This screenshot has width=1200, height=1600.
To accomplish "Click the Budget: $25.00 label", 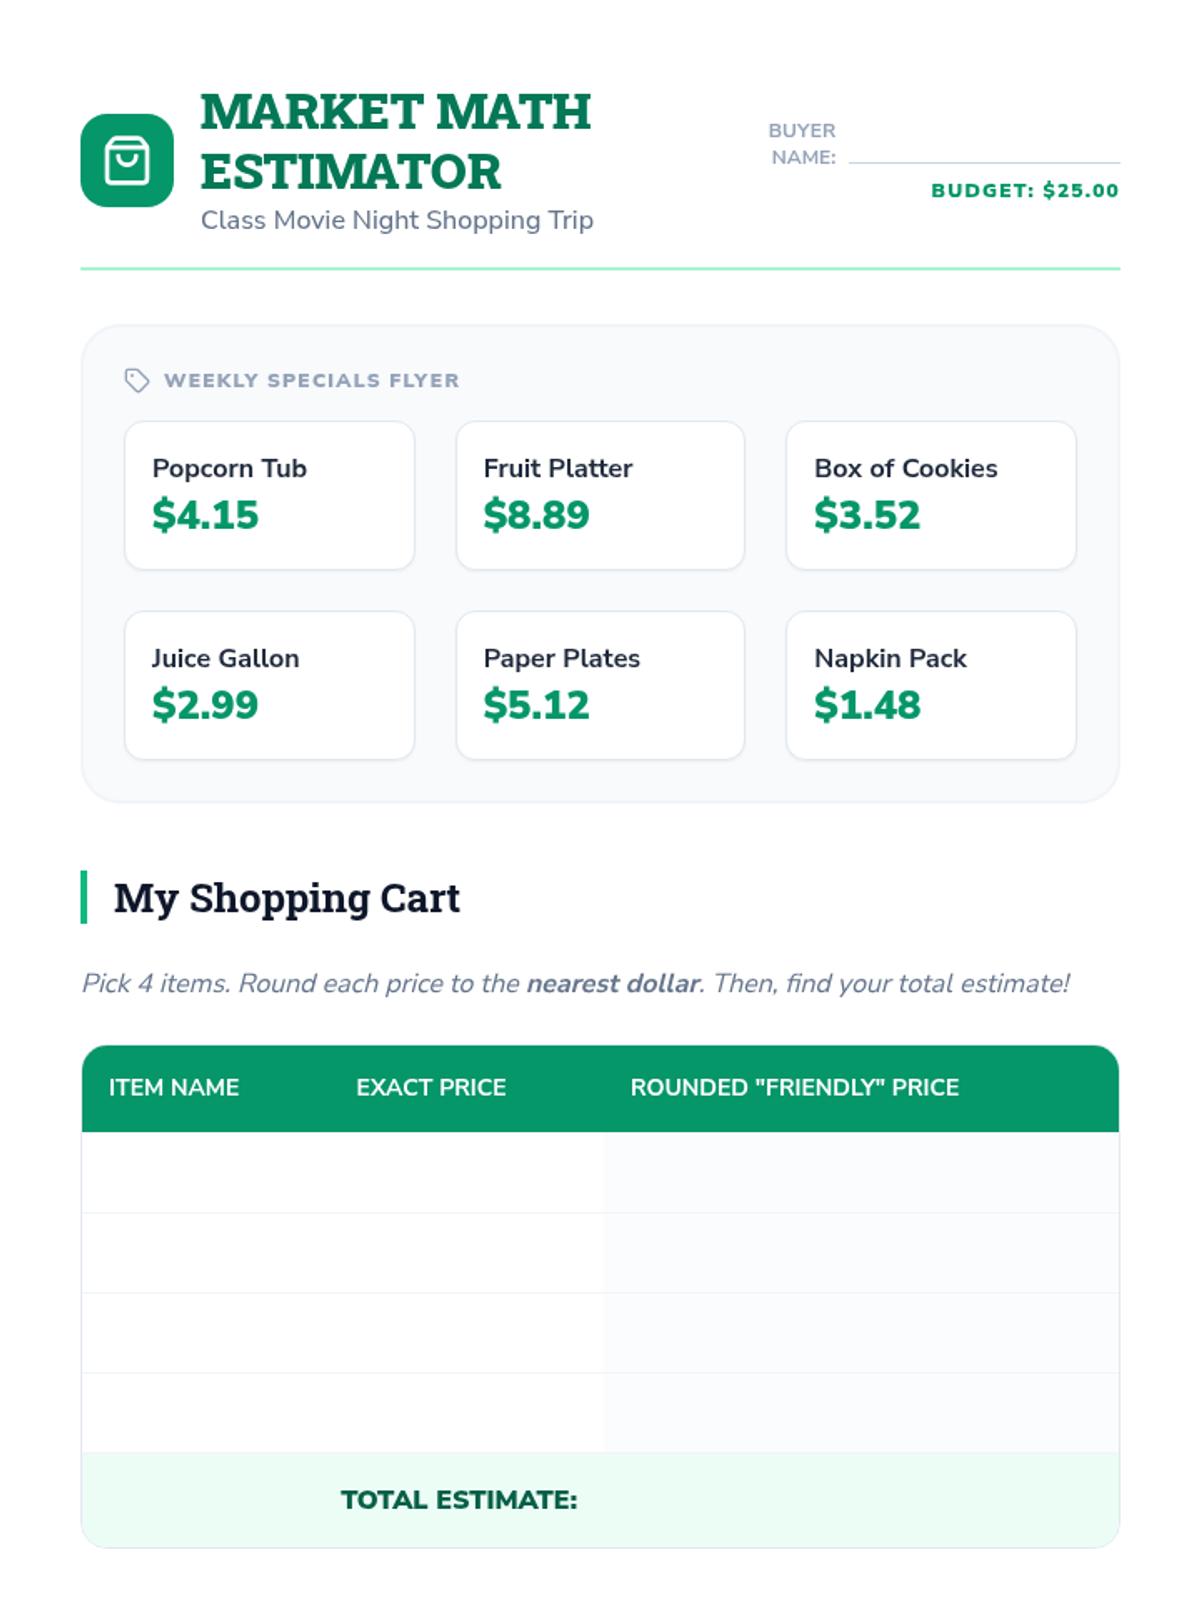I will [x=1024, y=191].
